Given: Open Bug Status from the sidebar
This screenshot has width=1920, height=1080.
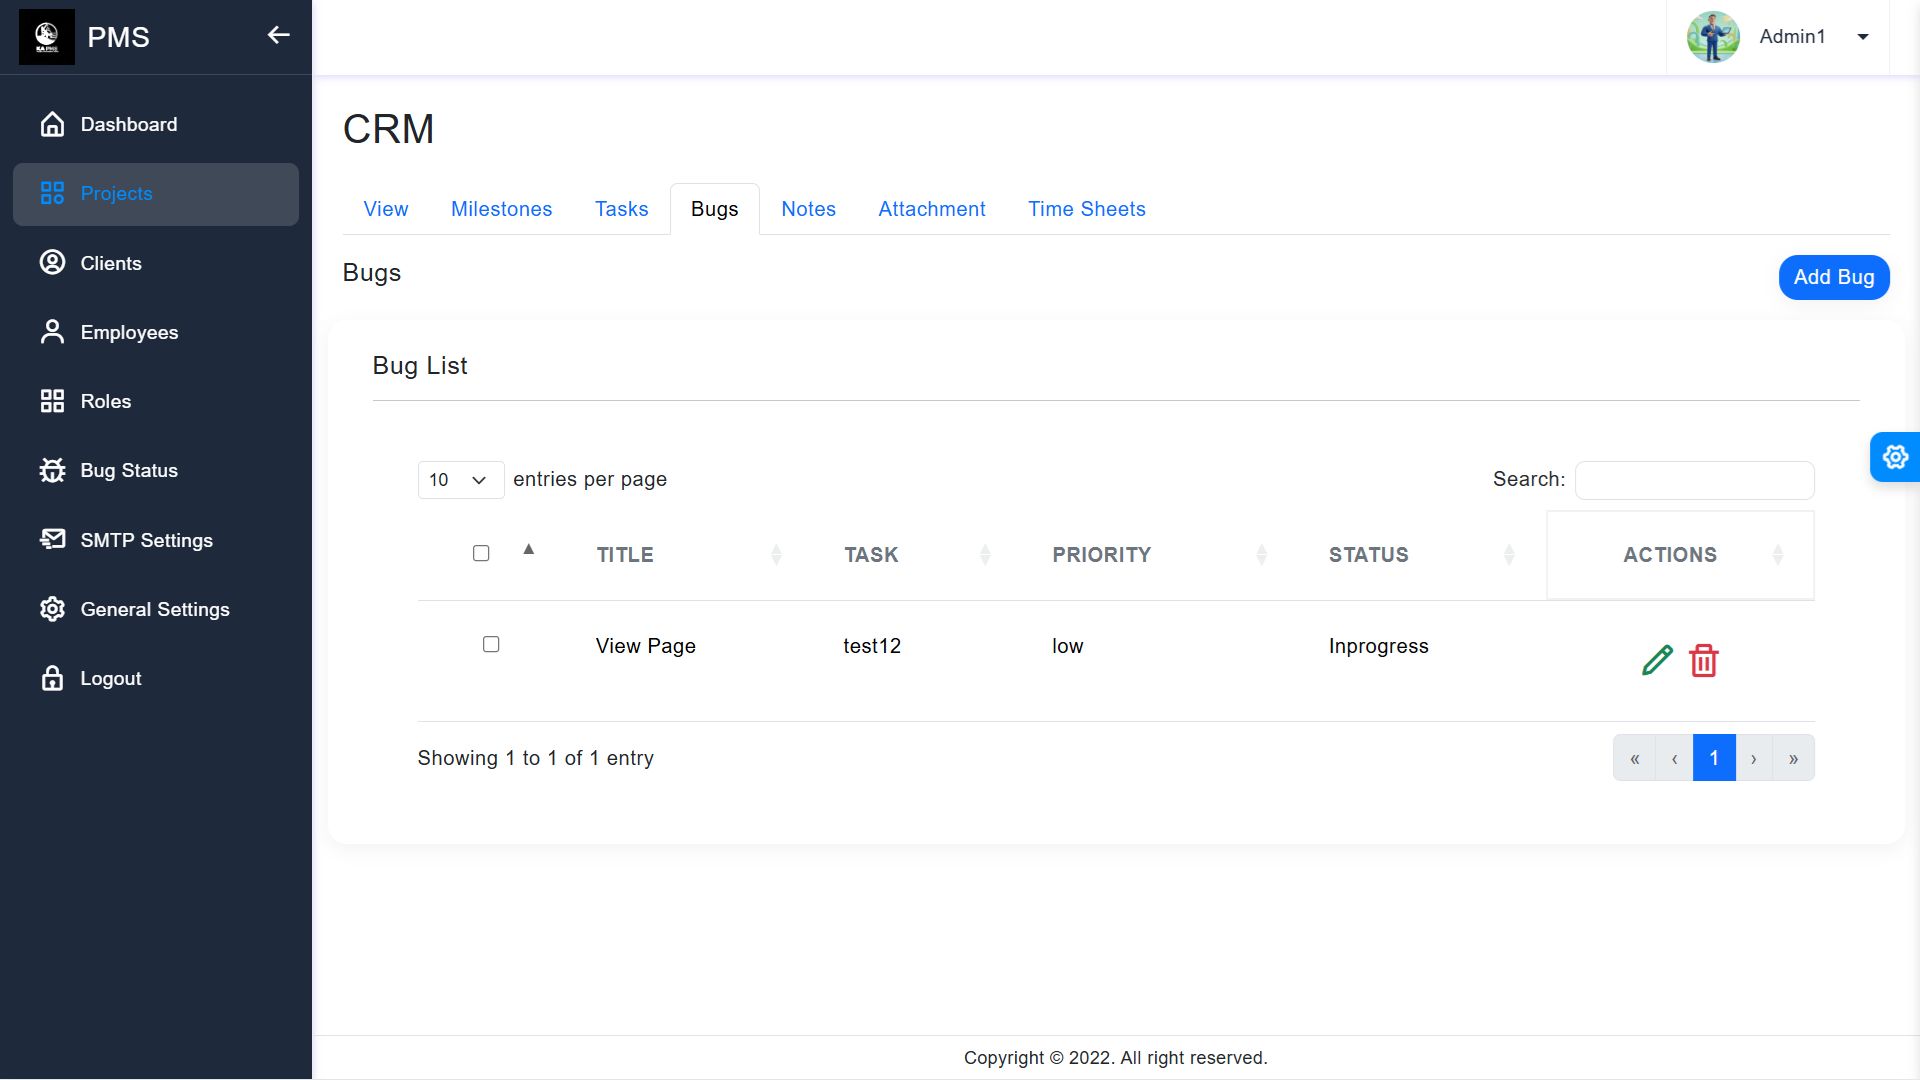Looking at the screenshot, I should (x=129, y=471).
